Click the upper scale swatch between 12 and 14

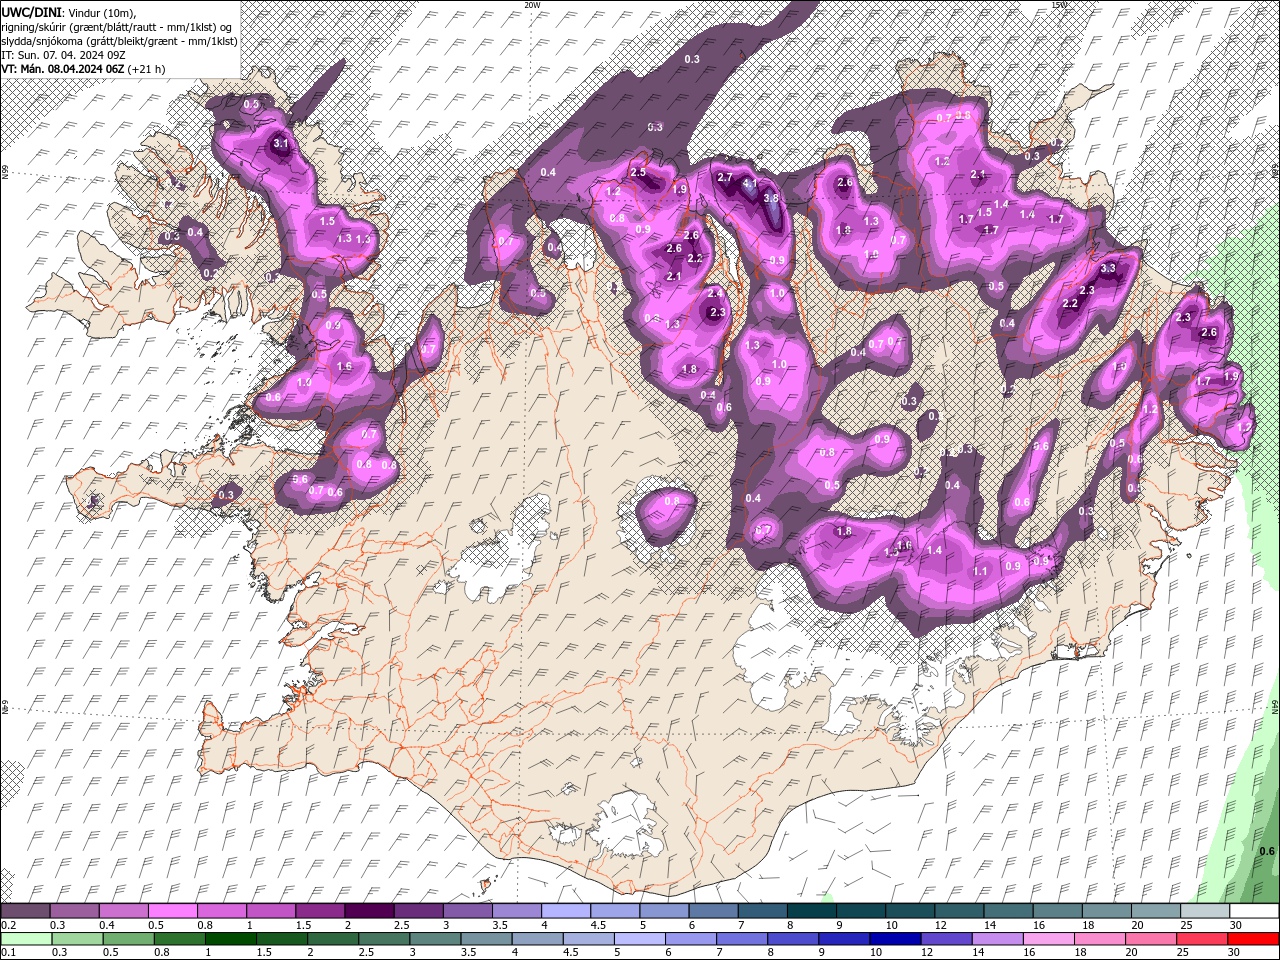(959, 910)
